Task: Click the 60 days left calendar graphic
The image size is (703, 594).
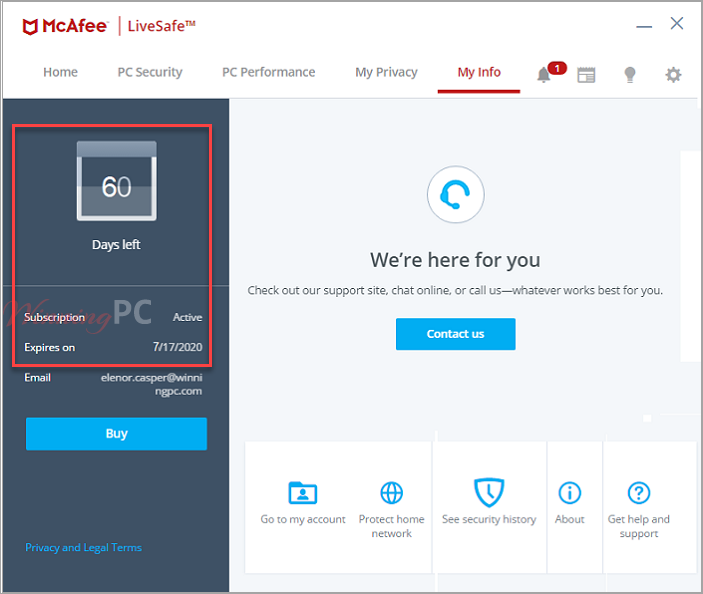Action: 117,181
